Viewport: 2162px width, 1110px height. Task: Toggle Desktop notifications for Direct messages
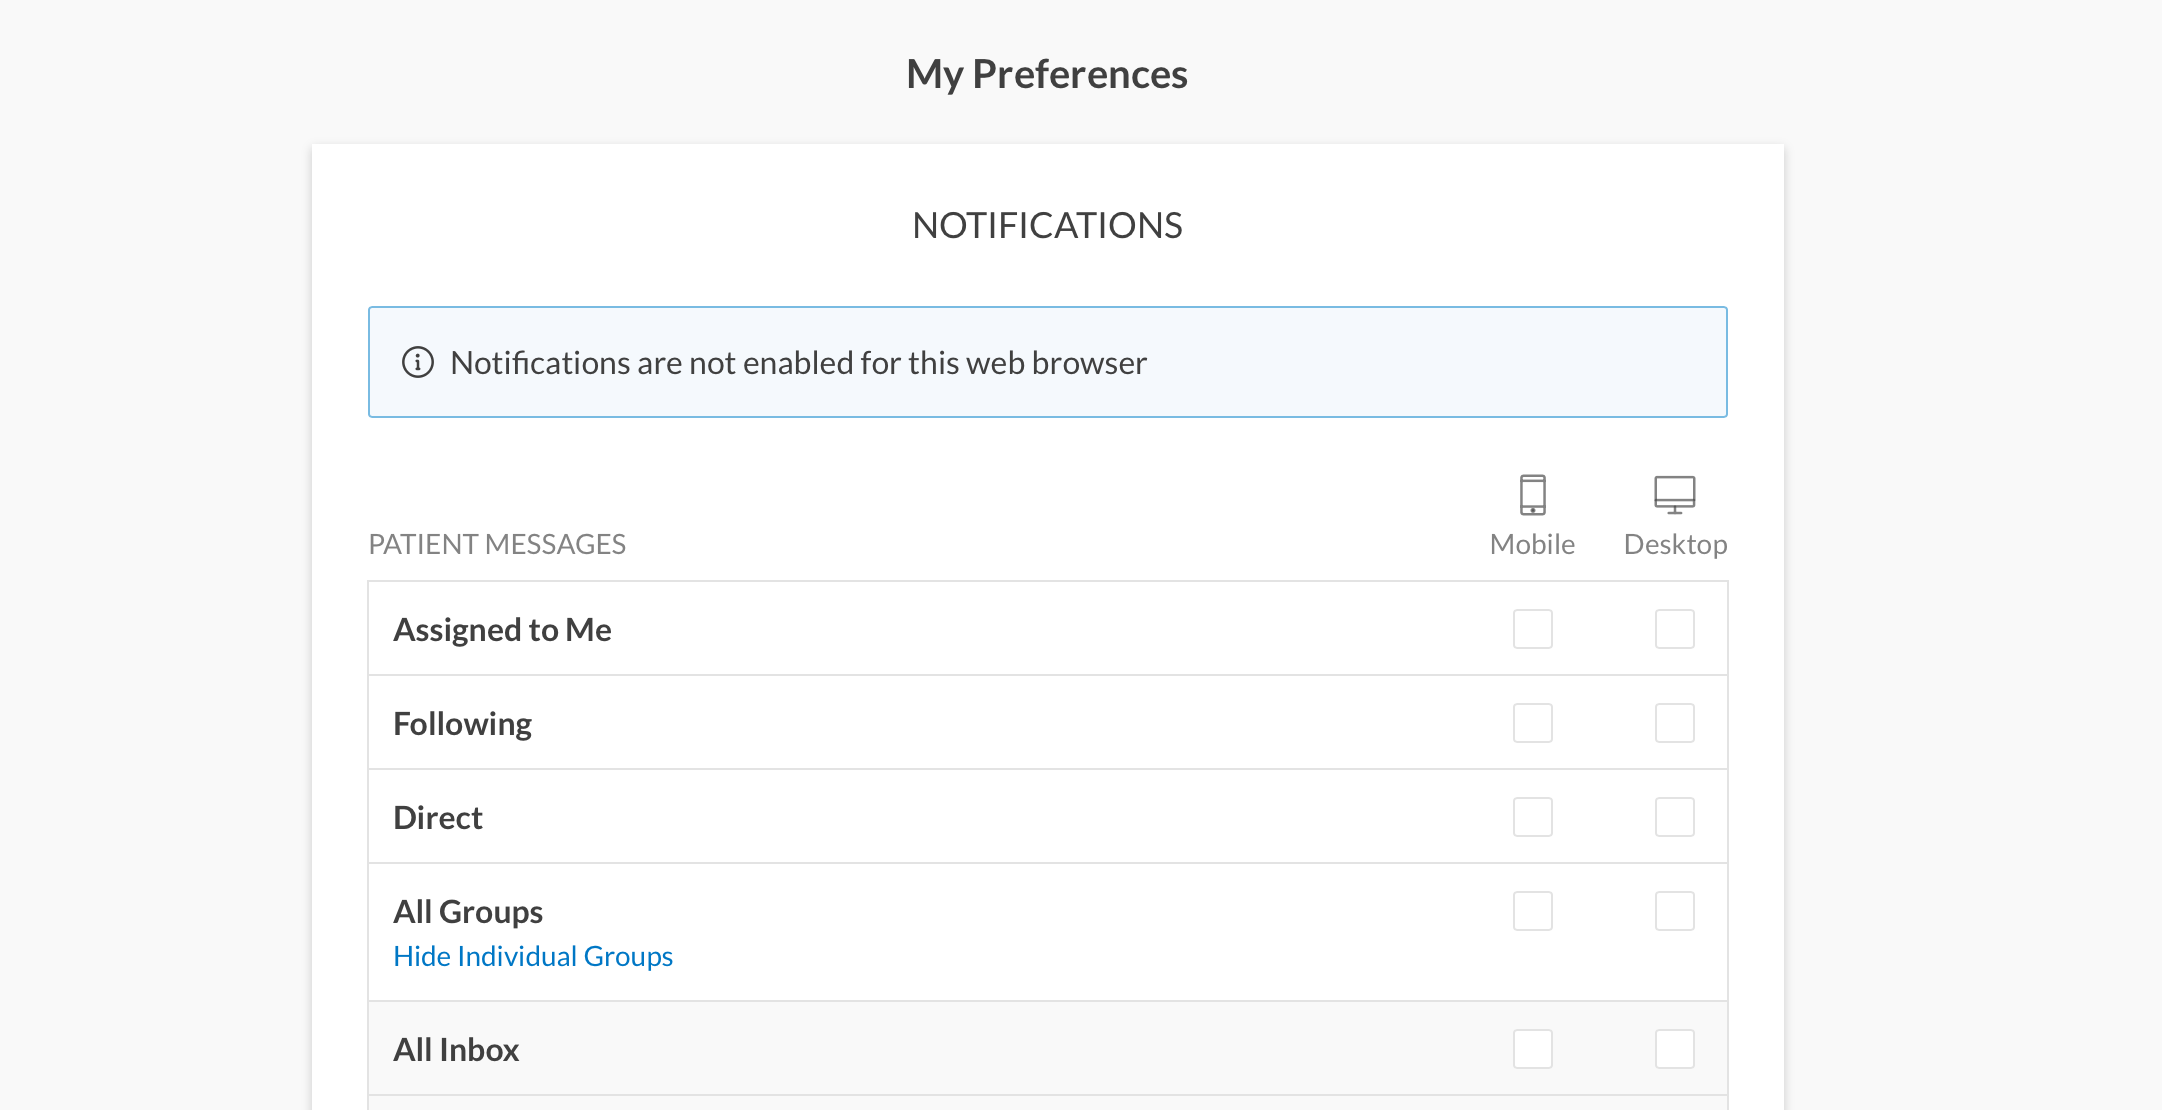(x=1674, y=817)
